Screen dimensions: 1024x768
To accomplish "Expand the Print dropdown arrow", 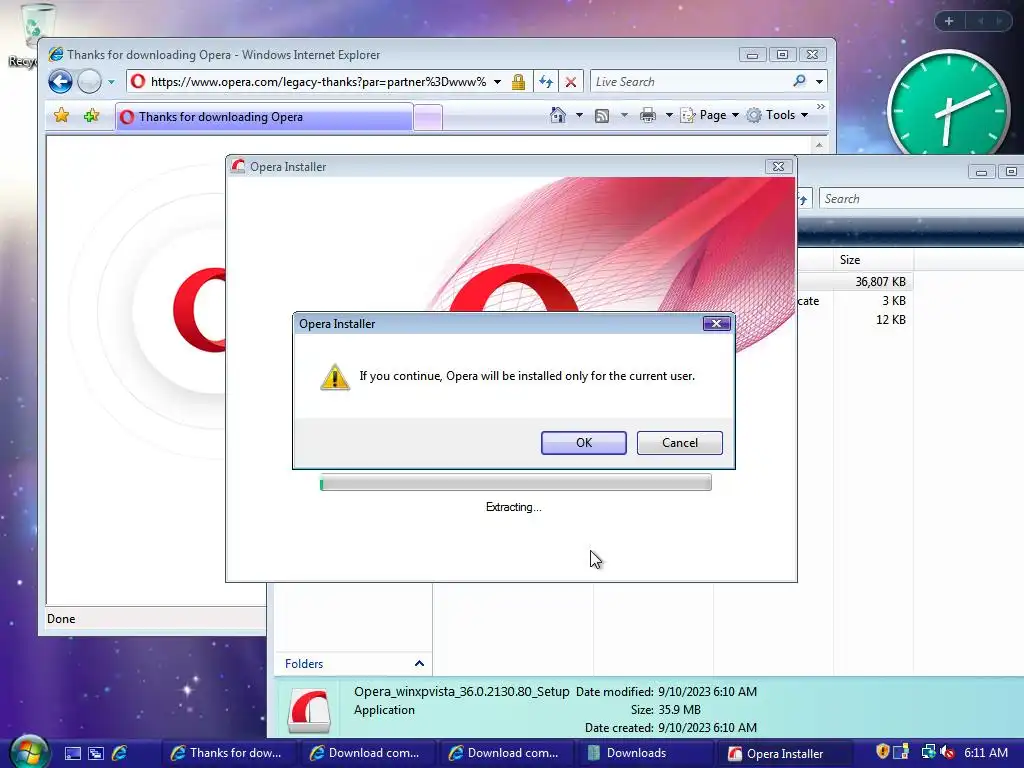I will coord(669,115).
